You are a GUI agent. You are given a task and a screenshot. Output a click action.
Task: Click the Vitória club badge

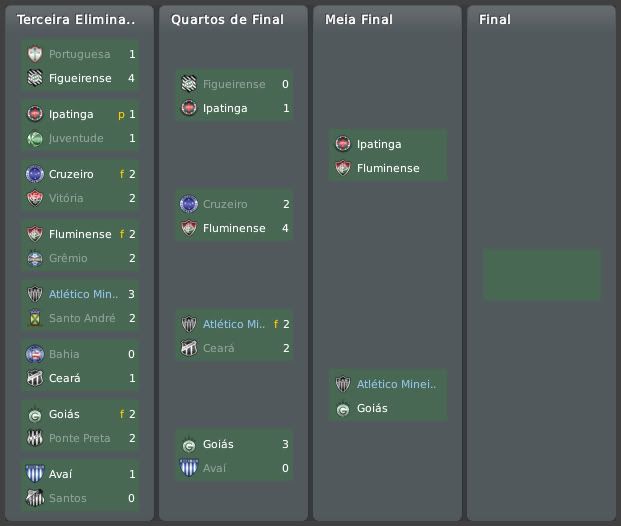click(x=35, y=198)
